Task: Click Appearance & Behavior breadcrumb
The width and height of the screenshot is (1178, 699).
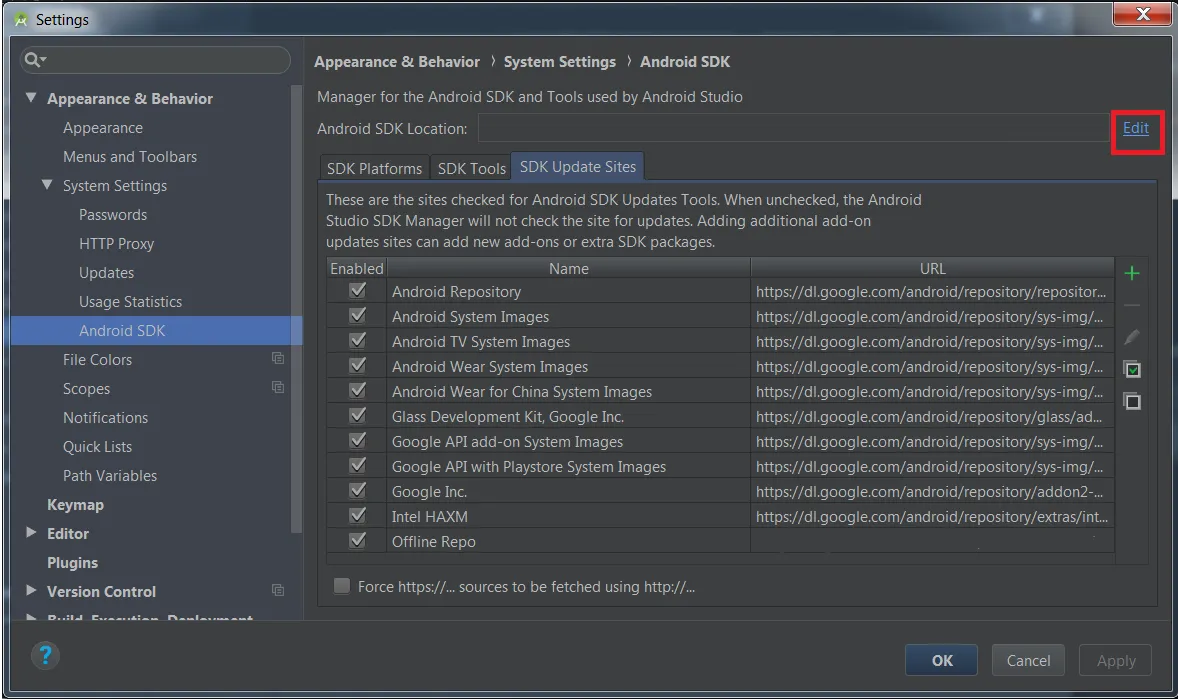Action: coord(397,62)
